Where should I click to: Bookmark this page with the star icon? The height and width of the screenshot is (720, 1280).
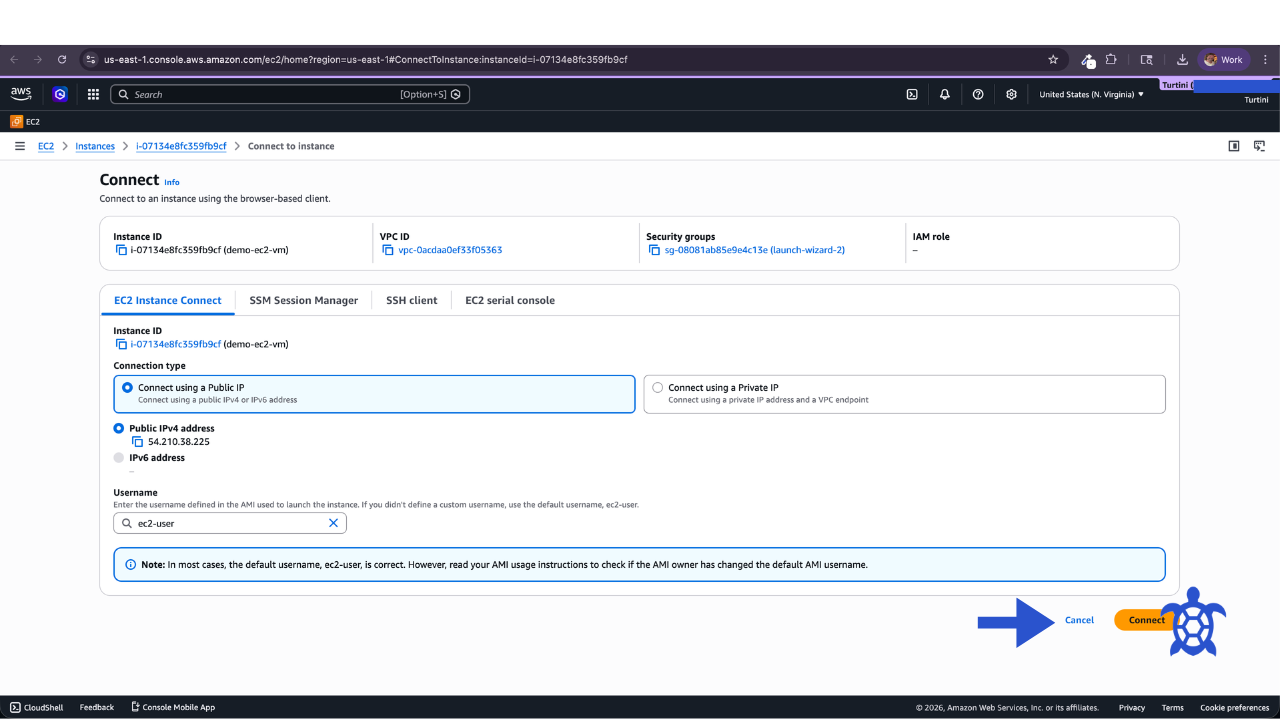tap(1053, 60)
